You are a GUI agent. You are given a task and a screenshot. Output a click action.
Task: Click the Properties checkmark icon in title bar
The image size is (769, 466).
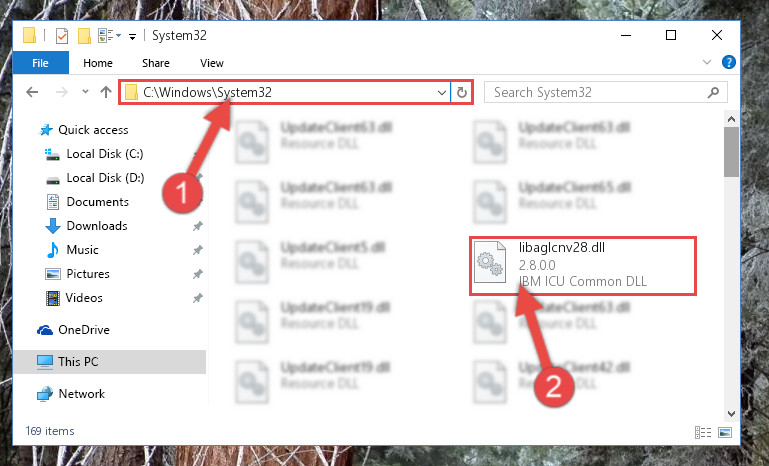62,36
